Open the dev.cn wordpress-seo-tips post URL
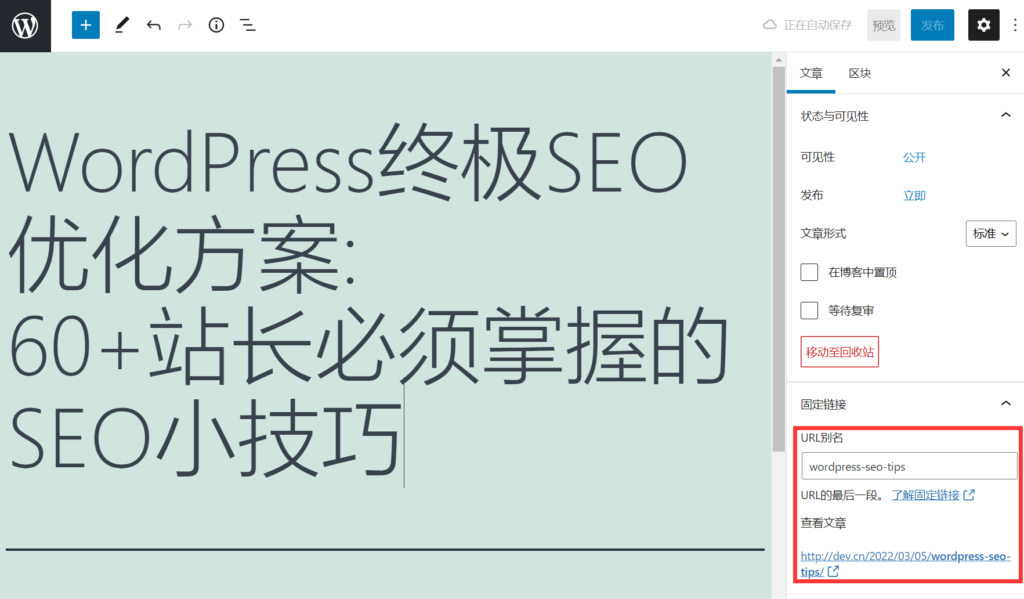 coord(905,564)
